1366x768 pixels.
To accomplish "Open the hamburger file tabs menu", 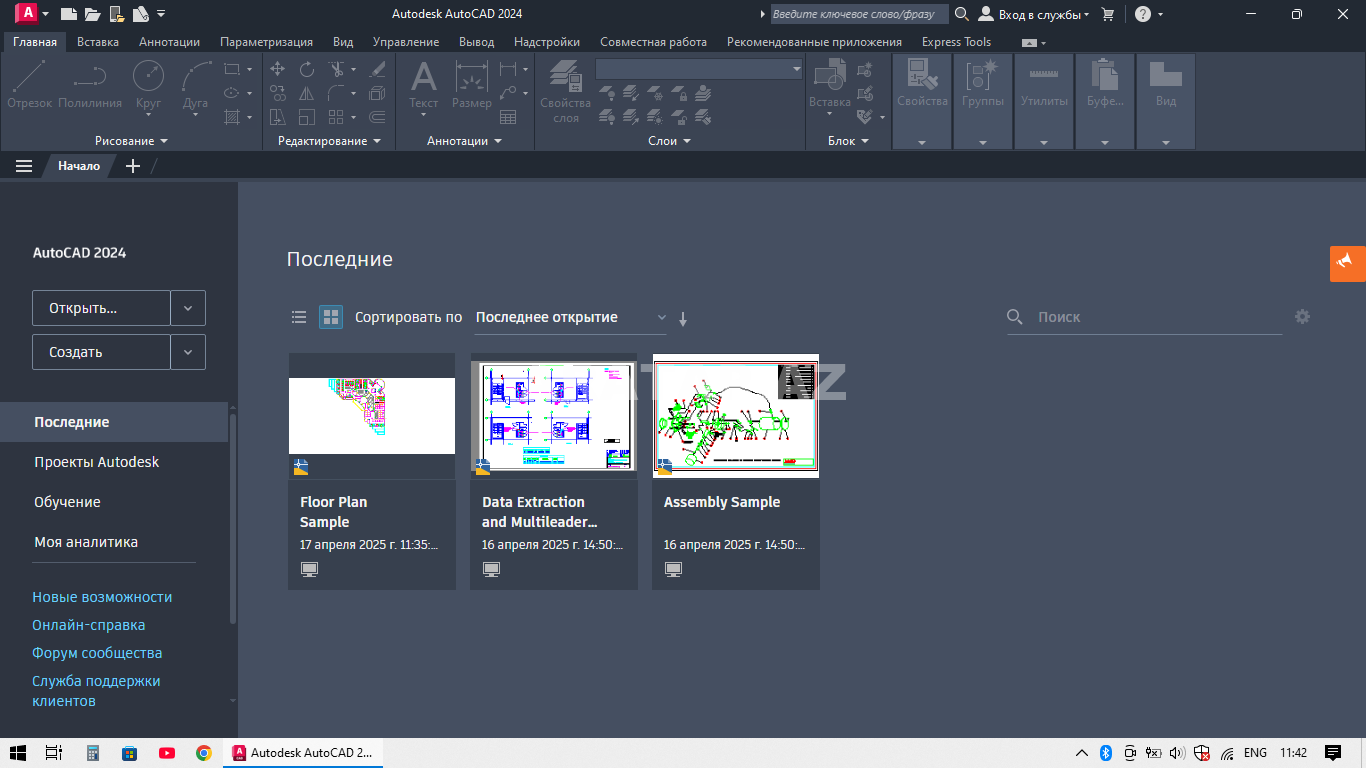I will click(24, 166).
